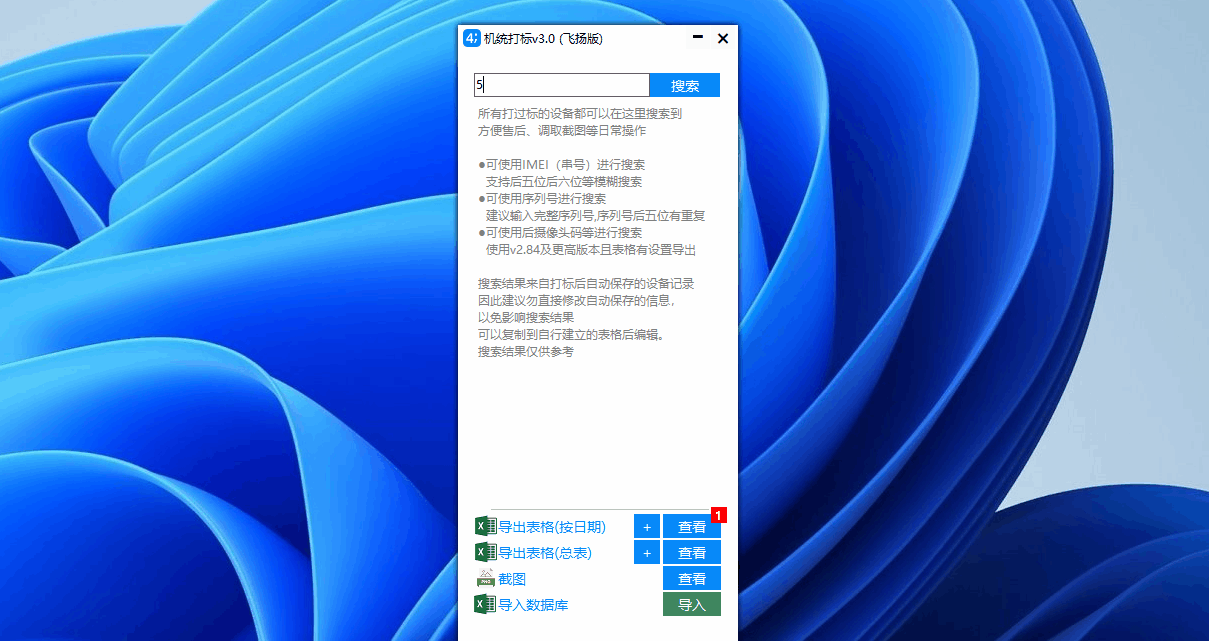View screenshots with the 截图 查看 button

(691, 579)
